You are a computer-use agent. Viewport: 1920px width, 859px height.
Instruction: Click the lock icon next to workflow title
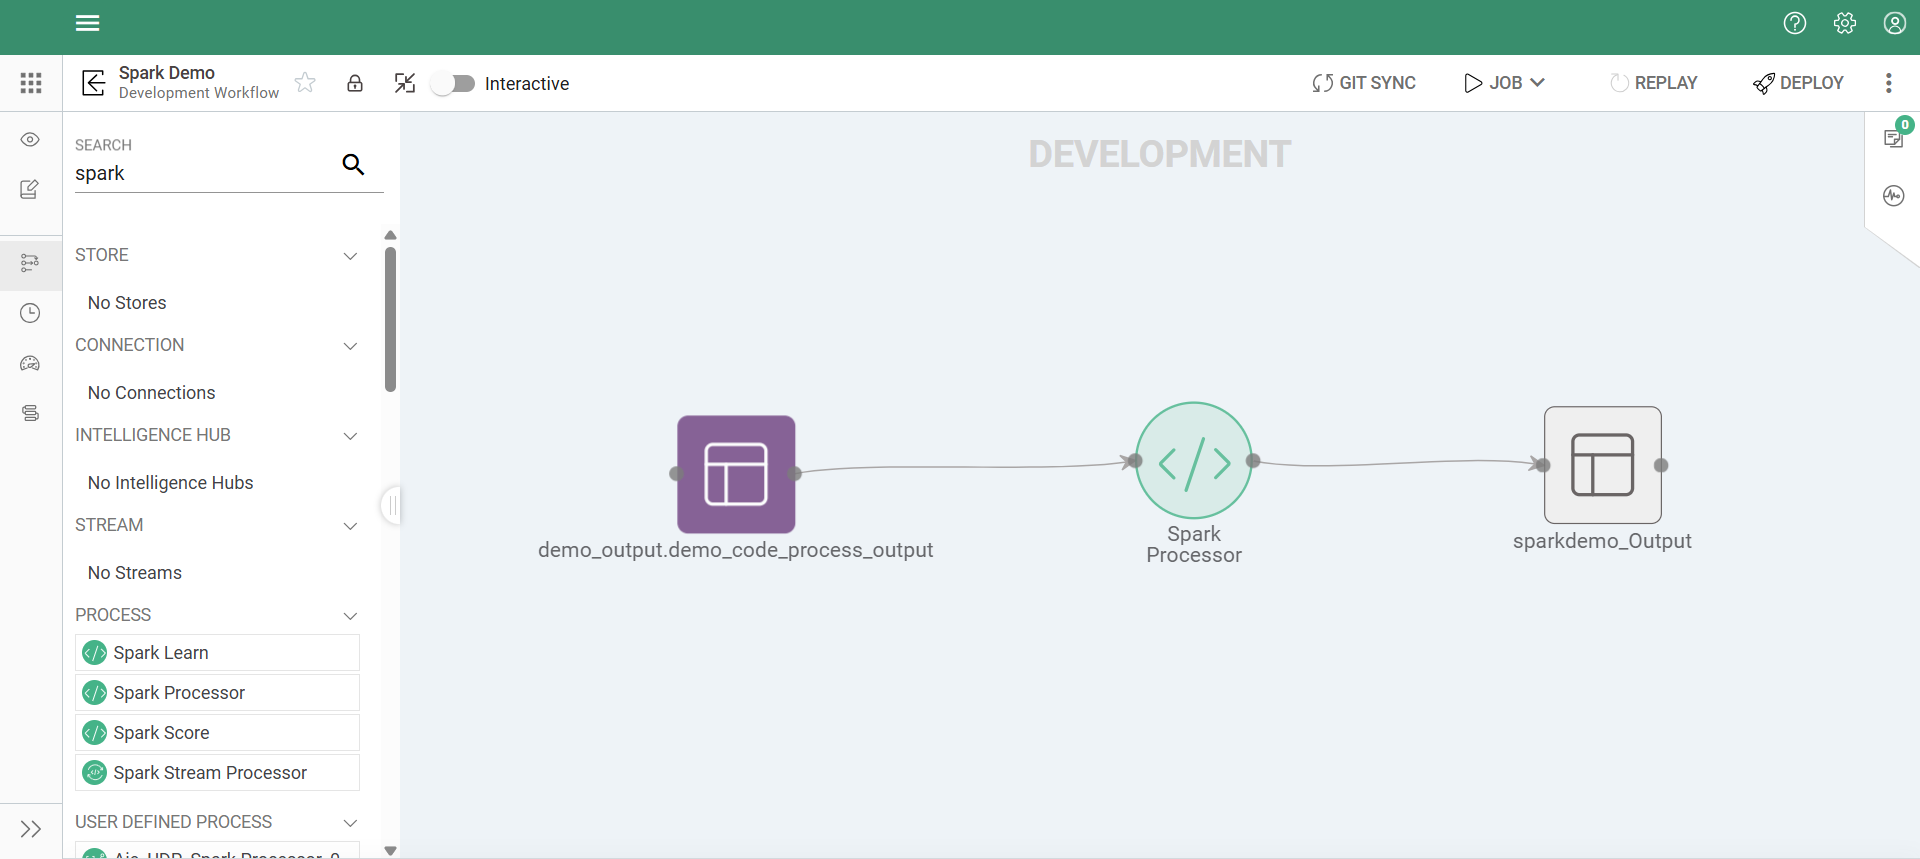pyautogui.click(x=354, y=83)
